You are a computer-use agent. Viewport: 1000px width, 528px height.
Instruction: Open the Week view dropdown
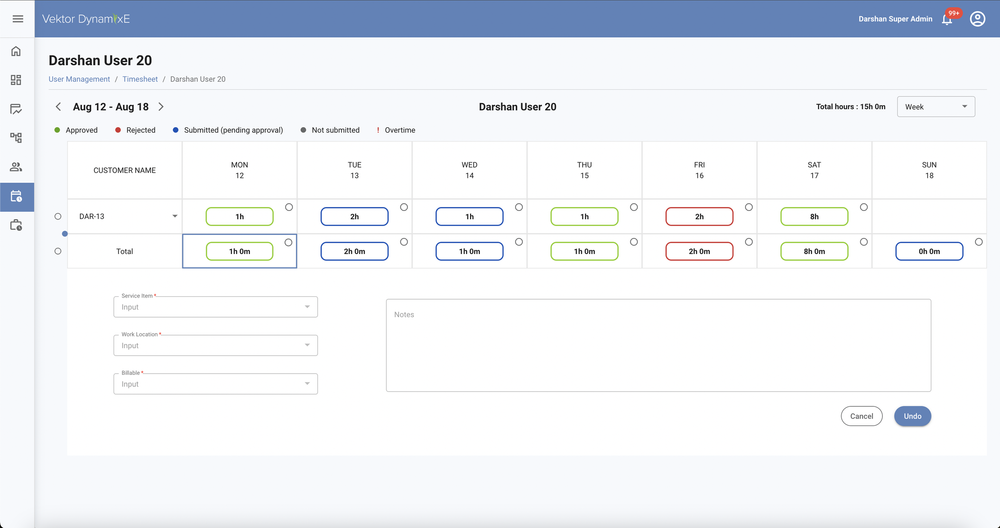click(x=936, y=106)
